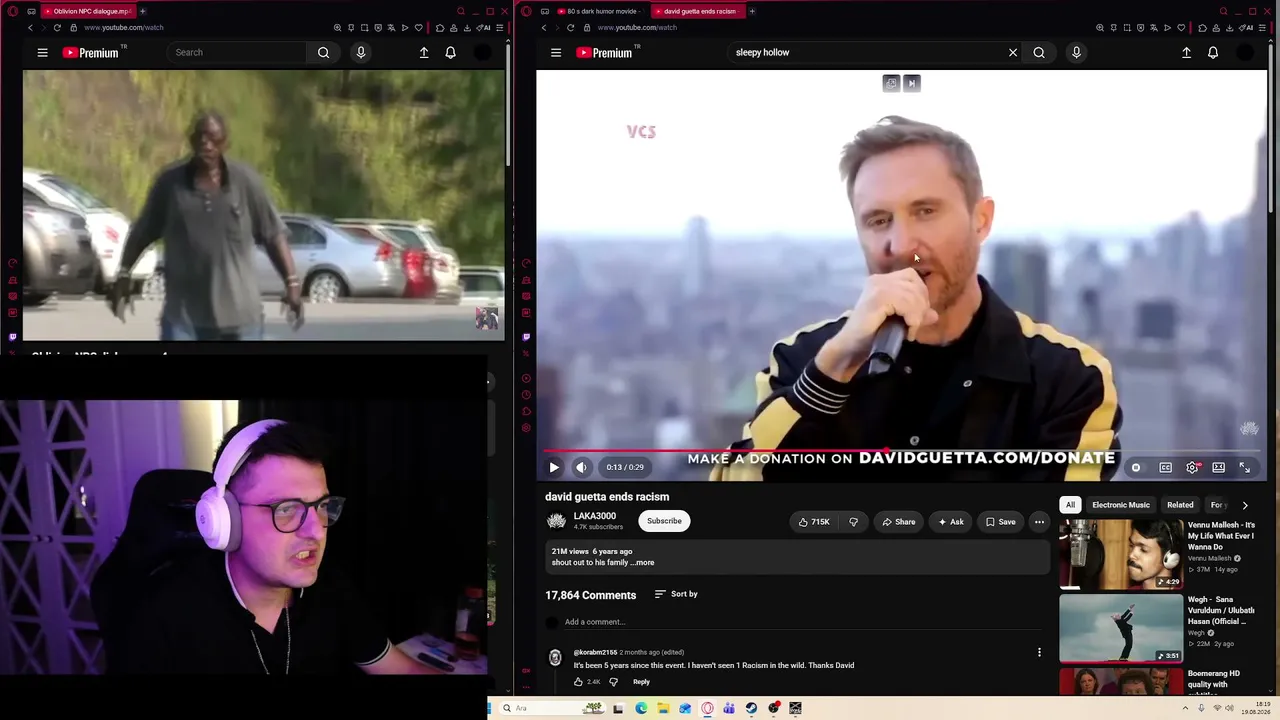
Task: Open the Sort by comments dropdown
Action: coord(676,594)
